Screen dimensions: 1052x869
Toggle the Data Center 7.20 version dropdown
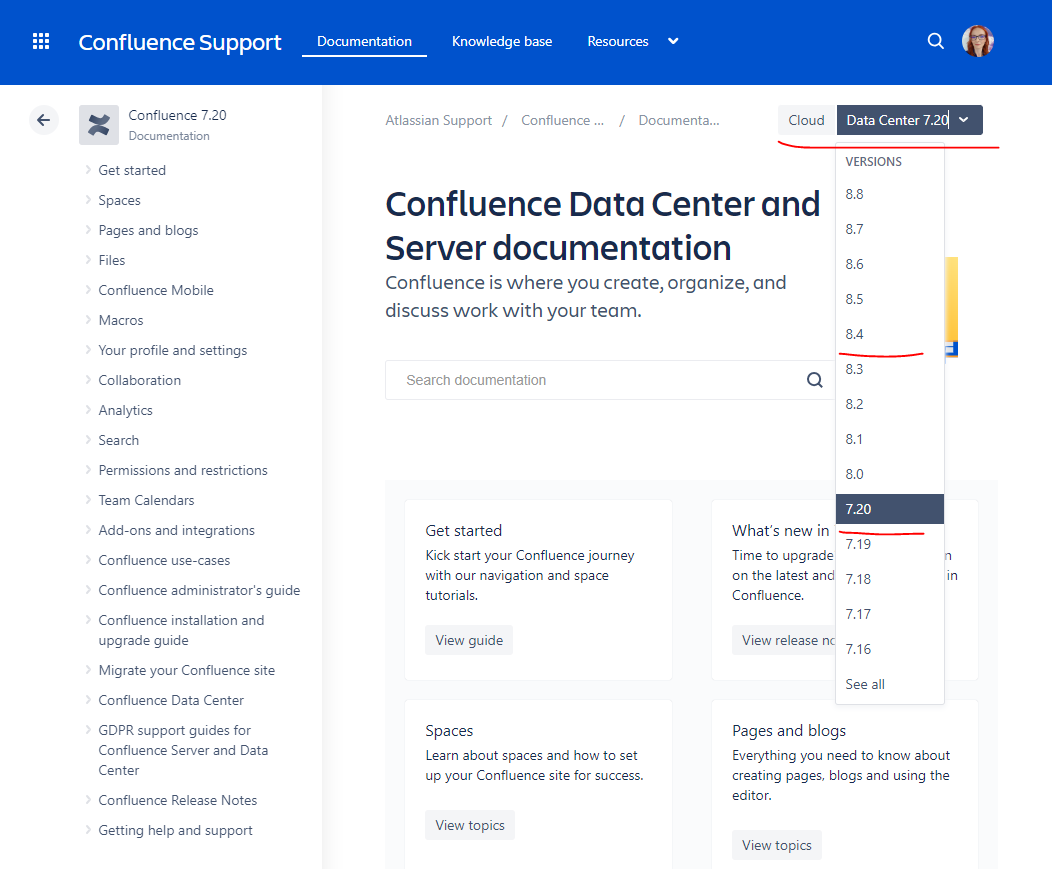point(909,120)
